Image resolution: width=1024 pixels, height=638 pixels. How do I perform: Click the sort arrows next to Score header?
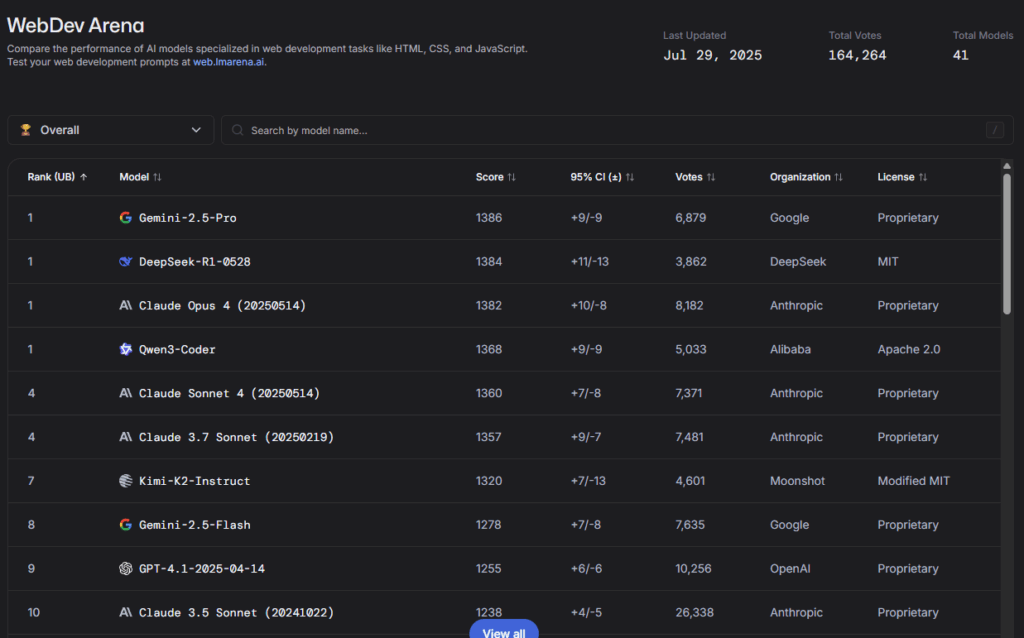coord(511,177)
